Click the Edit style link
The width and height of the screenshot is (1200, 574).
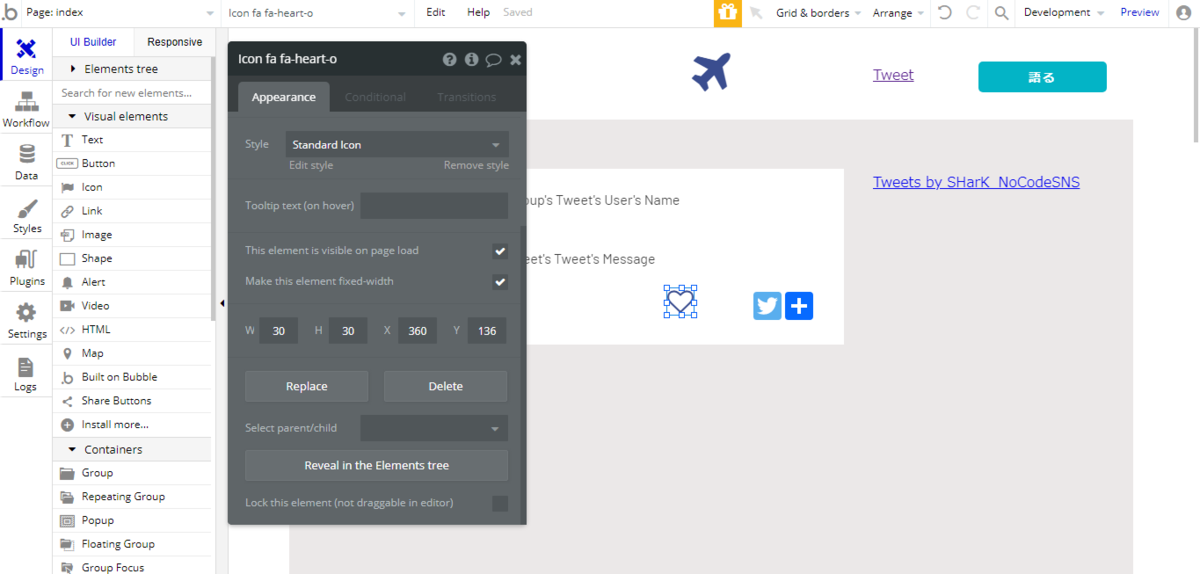(311, 166)
